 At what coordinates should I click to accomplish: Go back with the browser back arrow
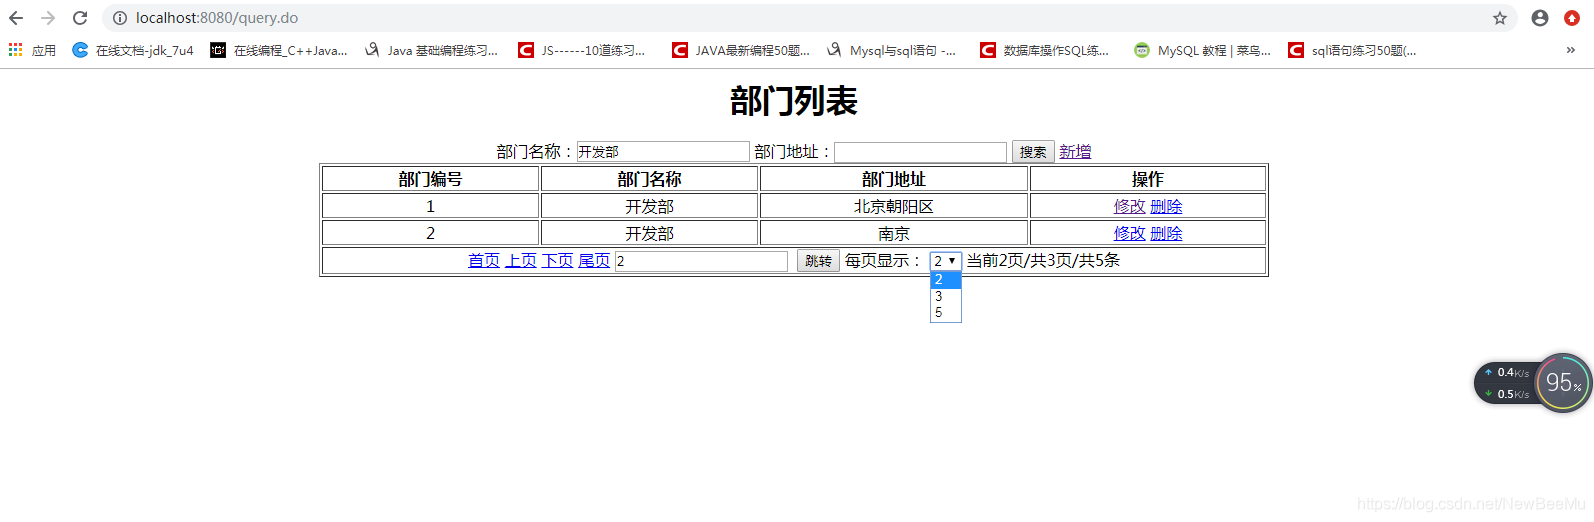[x=16, y=18]
